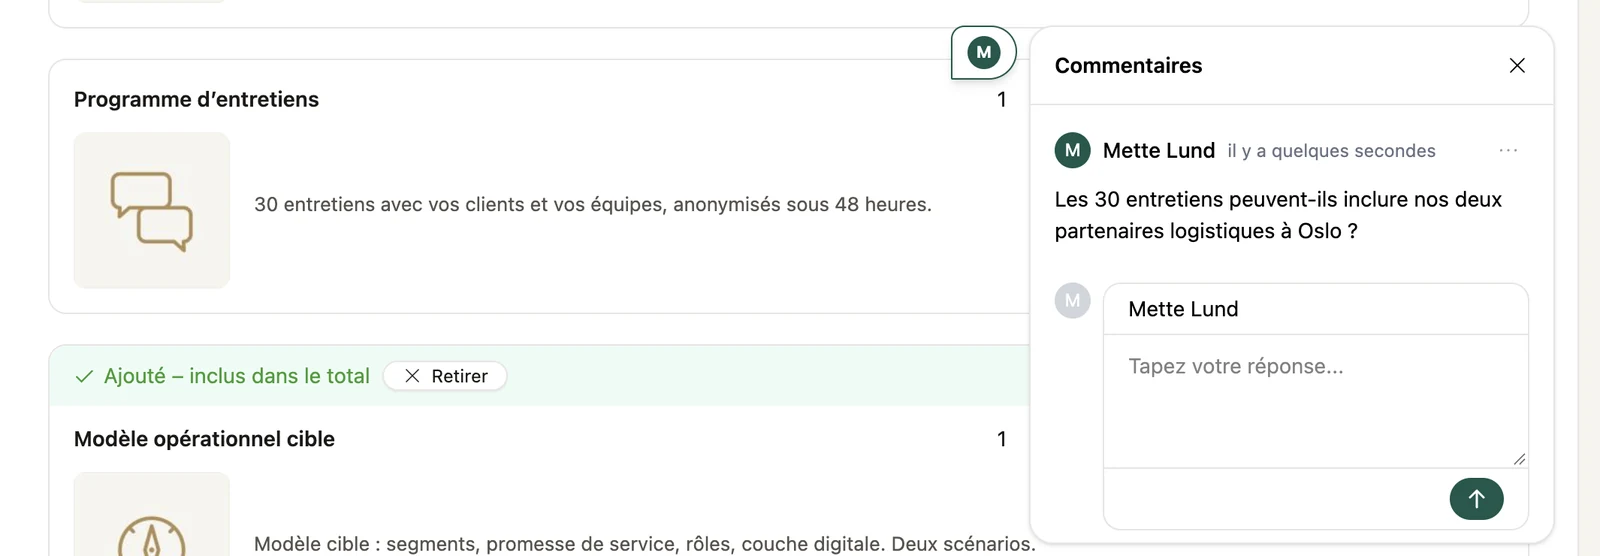Click the quantity 1 for Programme d'entretiens
The height and width of the screenshot is (556, 1600).
pyautogui.click(x=1001, y=99)
